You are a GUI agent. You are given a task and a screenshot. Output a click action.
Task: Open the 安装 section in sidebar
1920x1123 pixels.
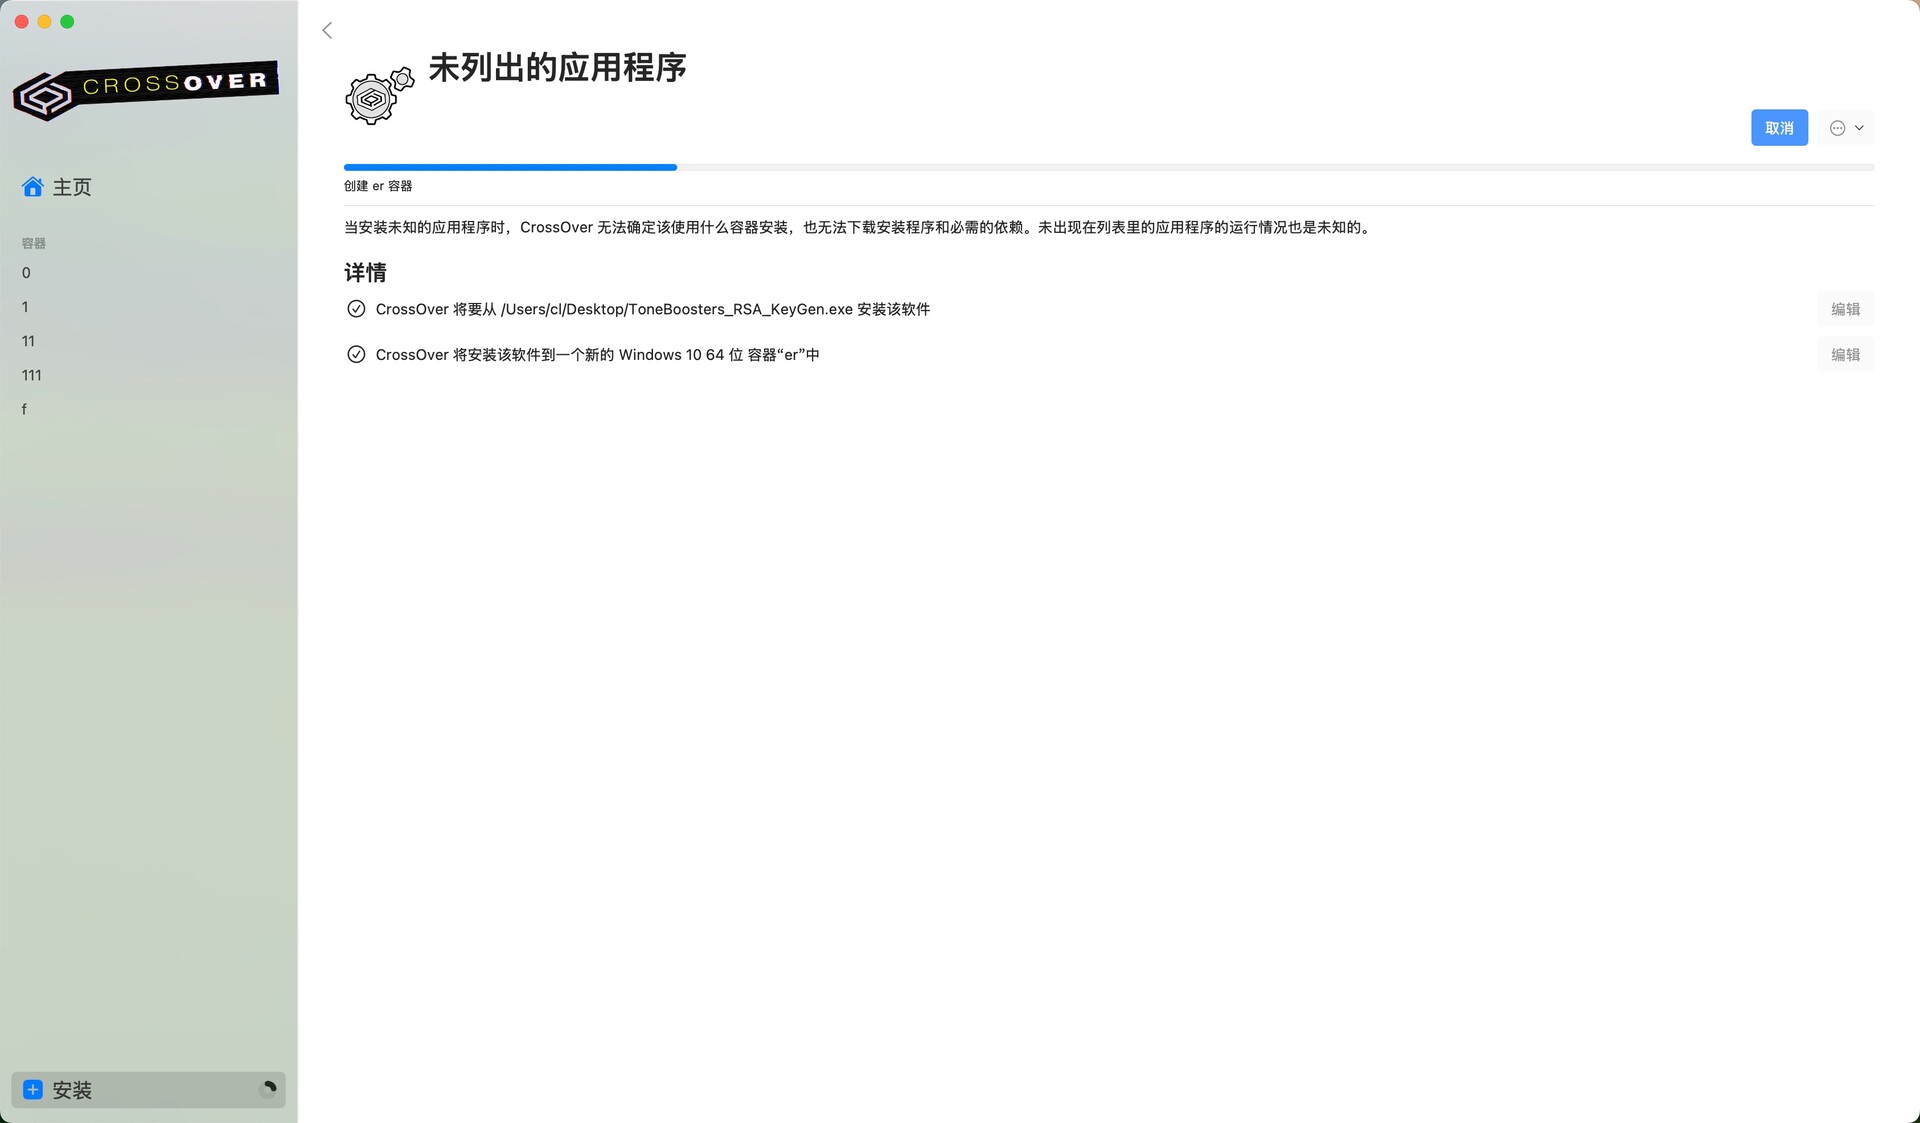pyautogui.click(x=148, y=1090)
